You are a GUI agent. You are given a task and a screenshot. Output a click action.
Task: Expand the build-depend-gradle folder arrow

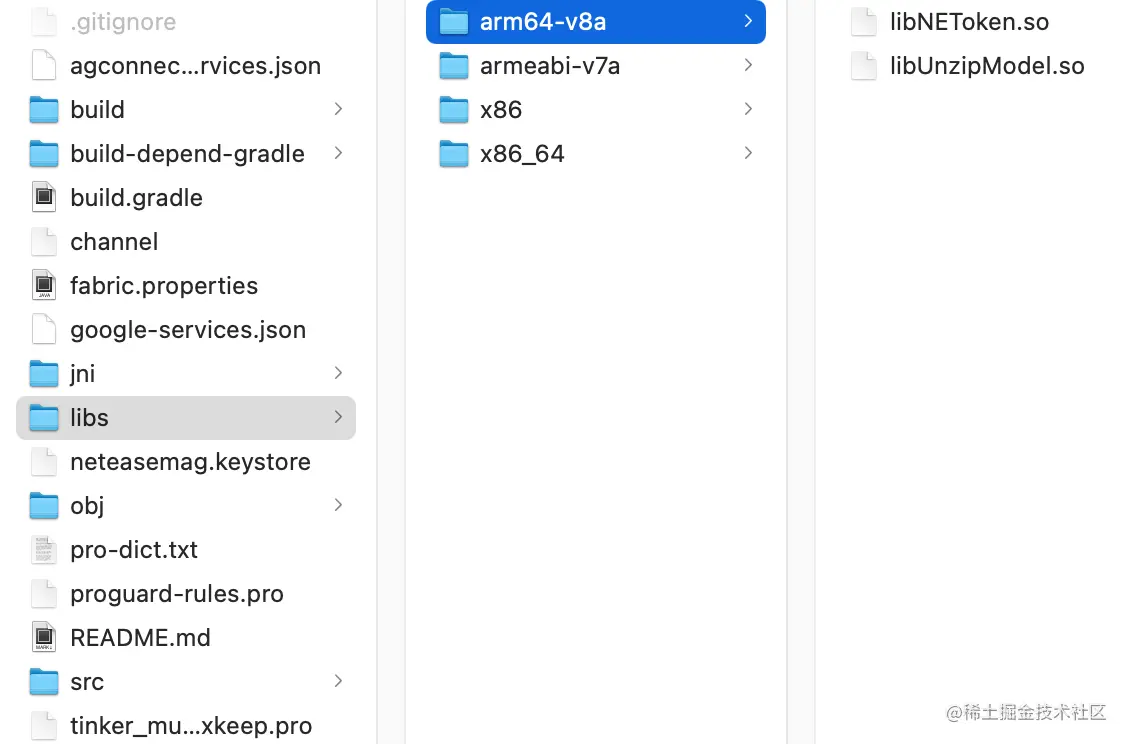coord(338,153)
